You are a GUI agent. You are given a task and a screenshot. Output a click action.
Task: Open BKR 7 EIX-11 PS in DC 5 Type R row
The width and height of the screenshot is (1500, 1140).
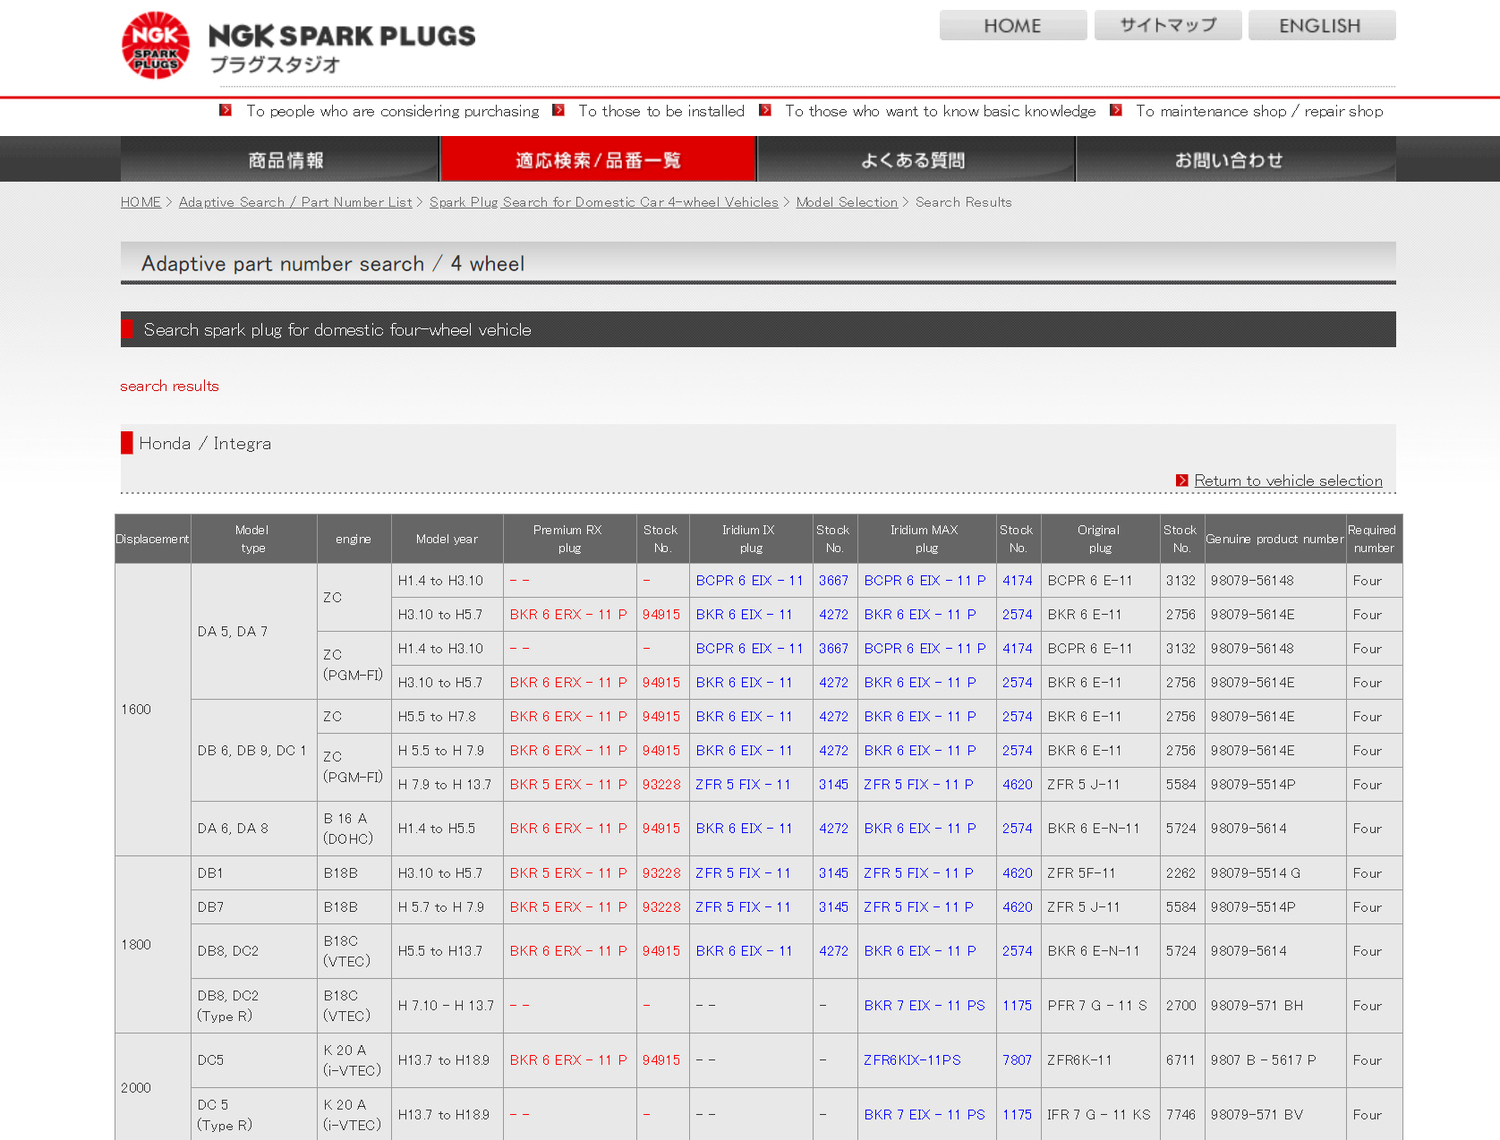(925, 1115)
